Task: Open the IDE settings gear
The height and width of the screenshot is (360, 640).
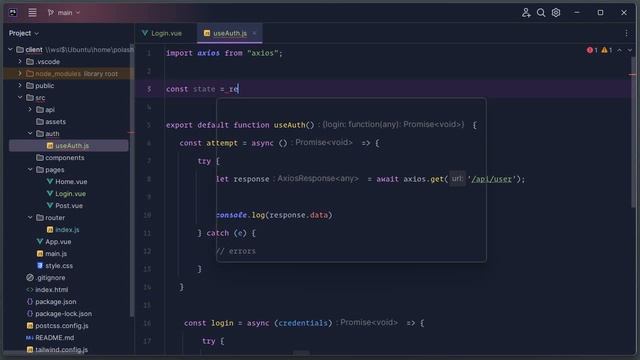Action: [x=556, y=13]
